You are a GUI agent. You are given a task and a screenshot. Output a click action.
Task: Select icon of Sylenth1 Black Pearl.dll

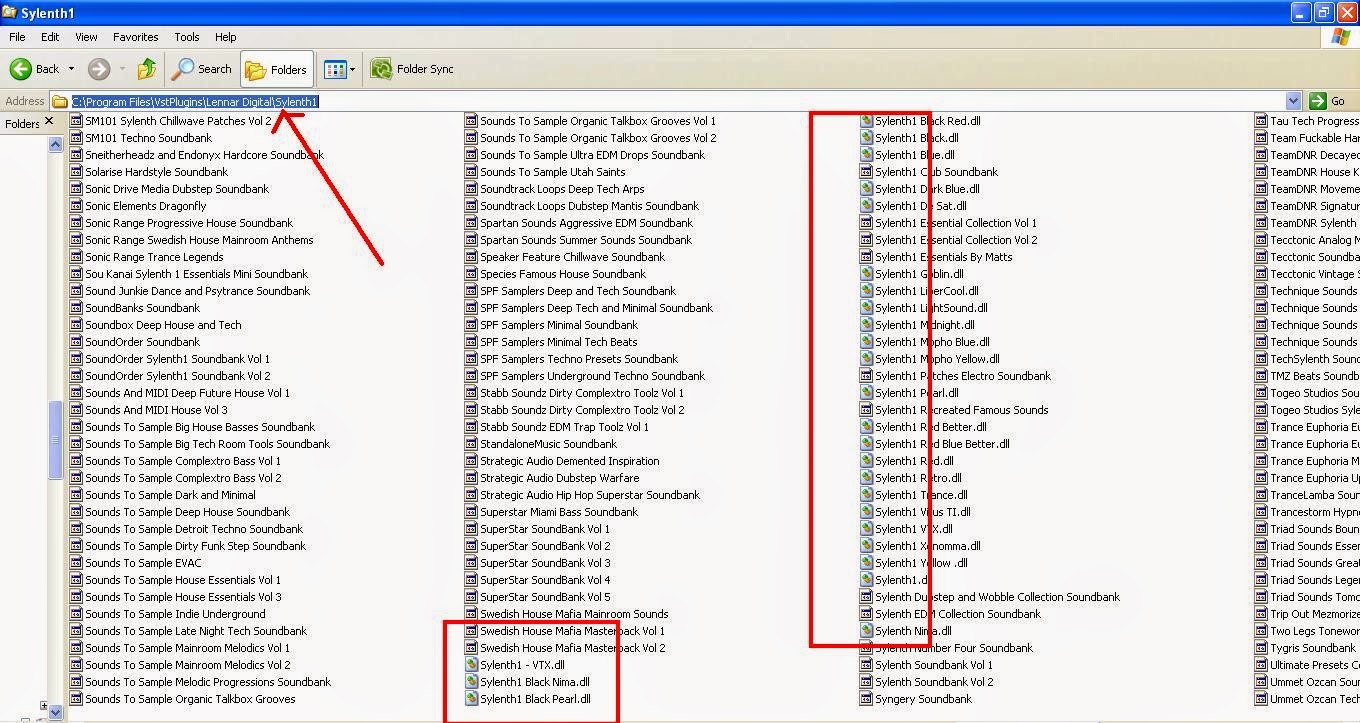(x=472, y=699)
